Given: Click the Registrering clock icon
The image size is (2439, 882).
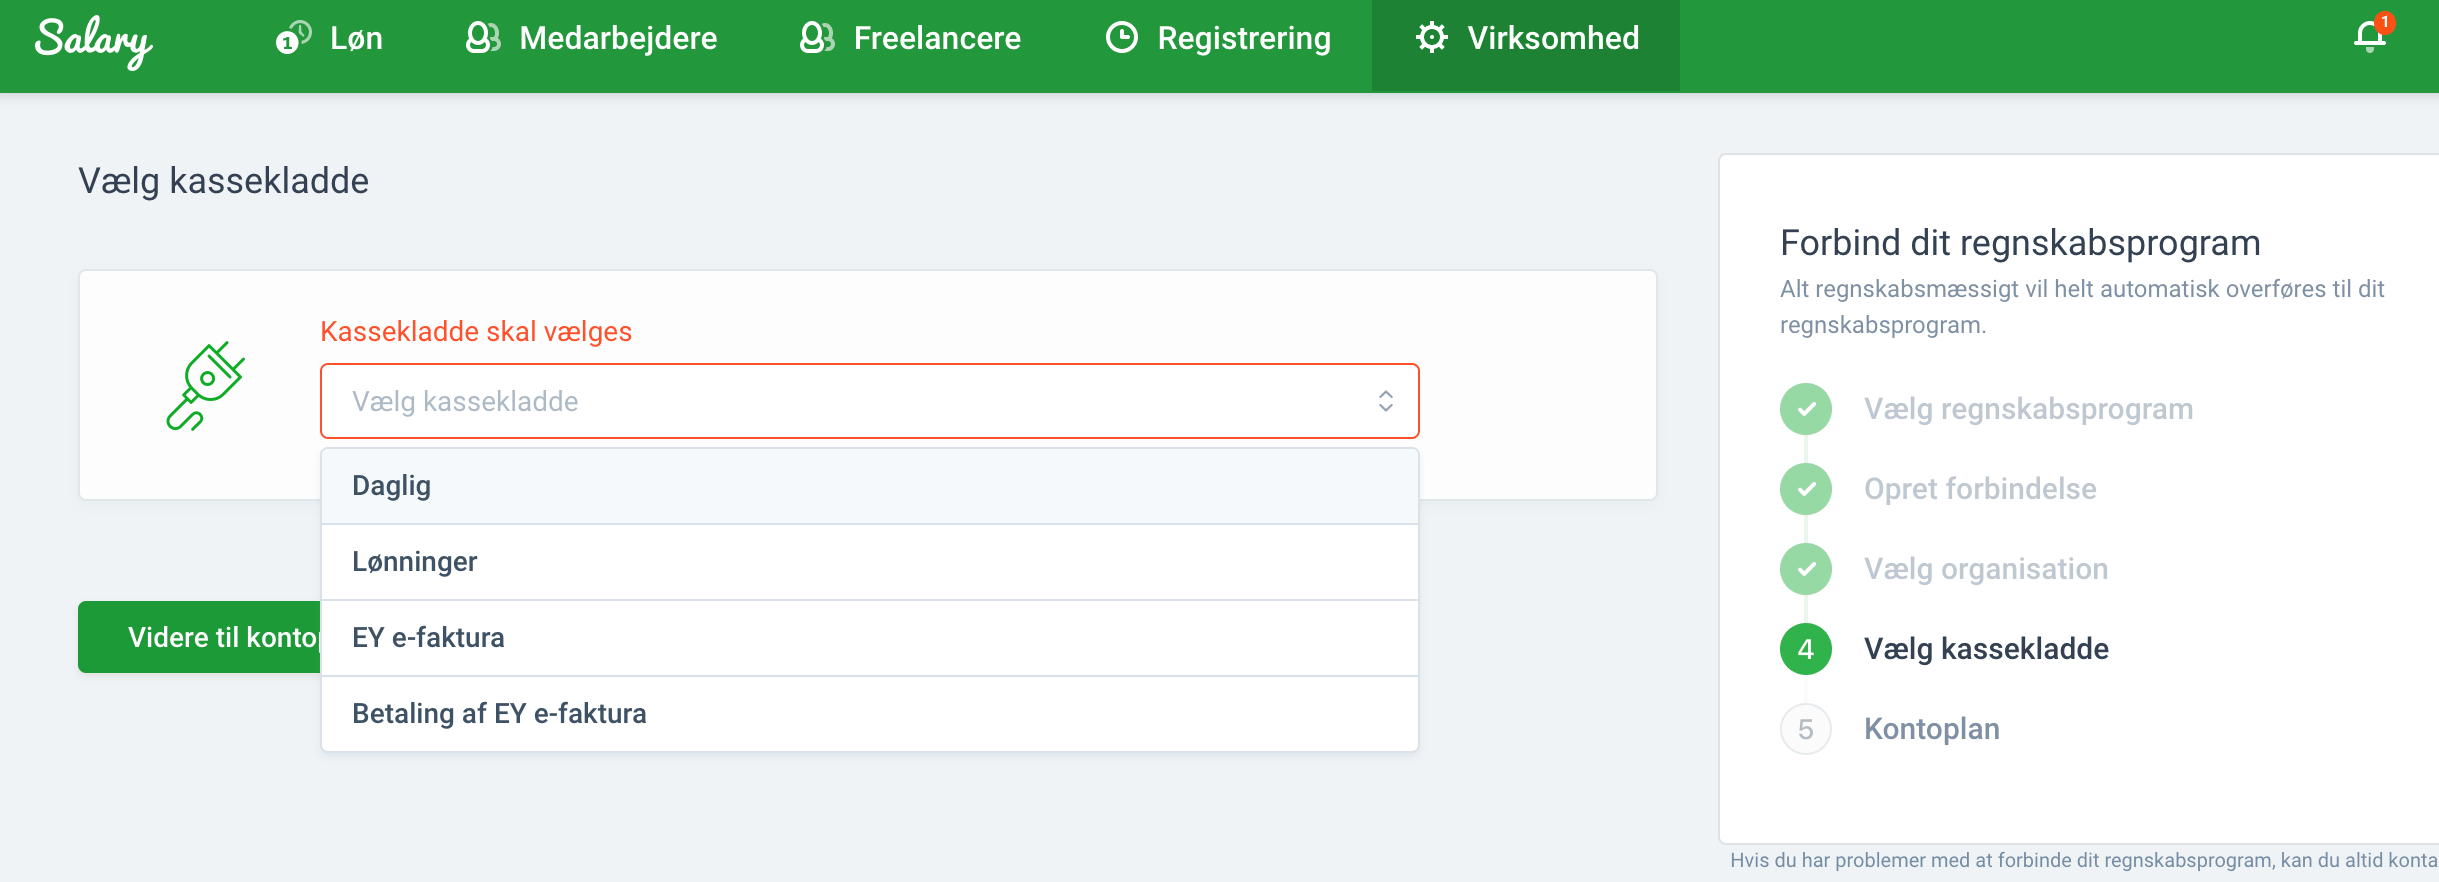Looking at the screenshot, I should tap(1122, 38).
